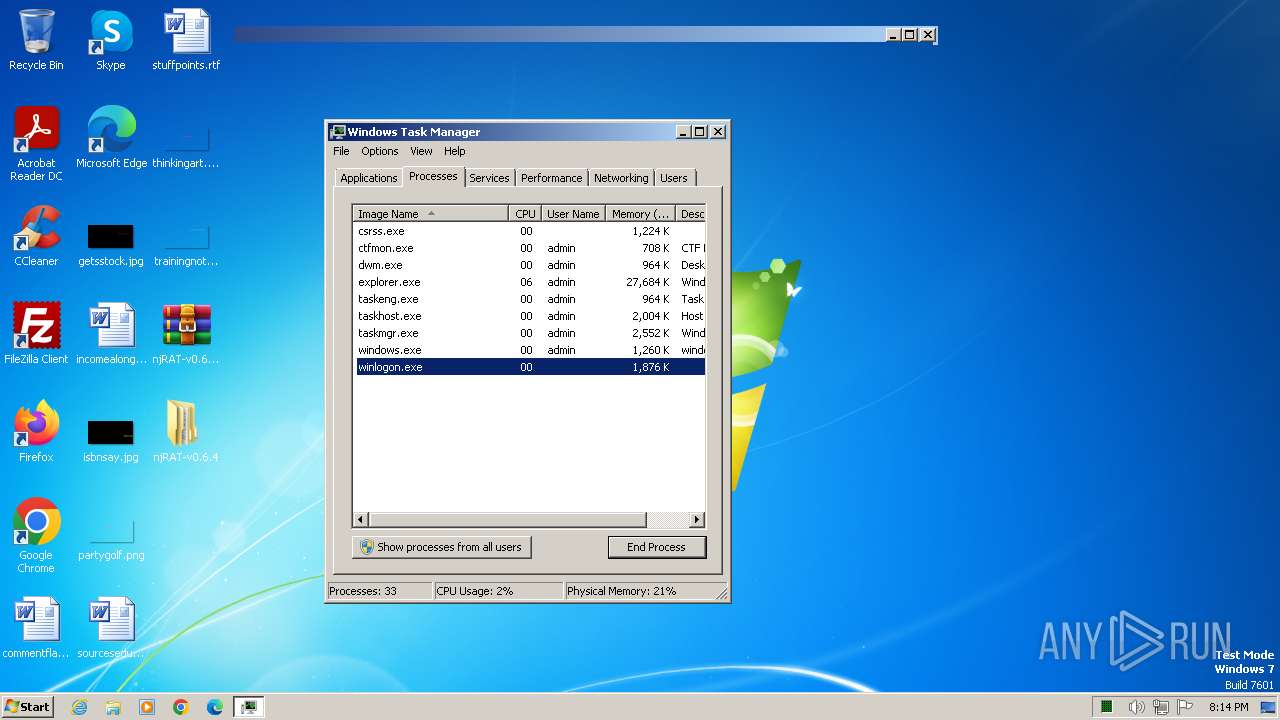
Task: Click the scroll-left arrow of process list
Action: coord(361,519)
